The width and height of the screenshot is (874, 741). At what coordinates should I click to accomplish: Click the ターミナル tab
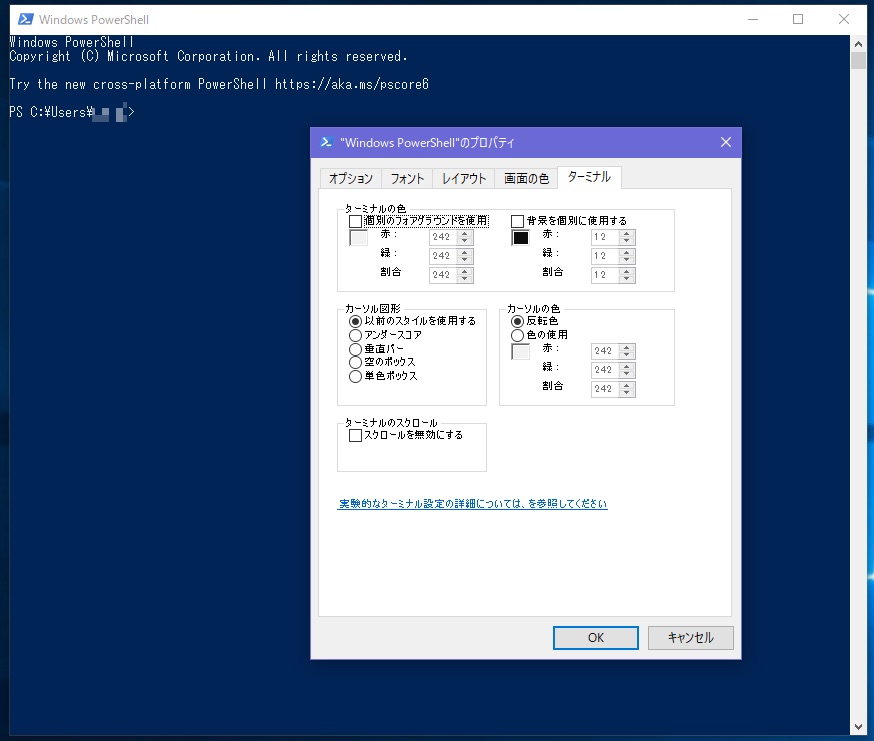pos(589,177)
